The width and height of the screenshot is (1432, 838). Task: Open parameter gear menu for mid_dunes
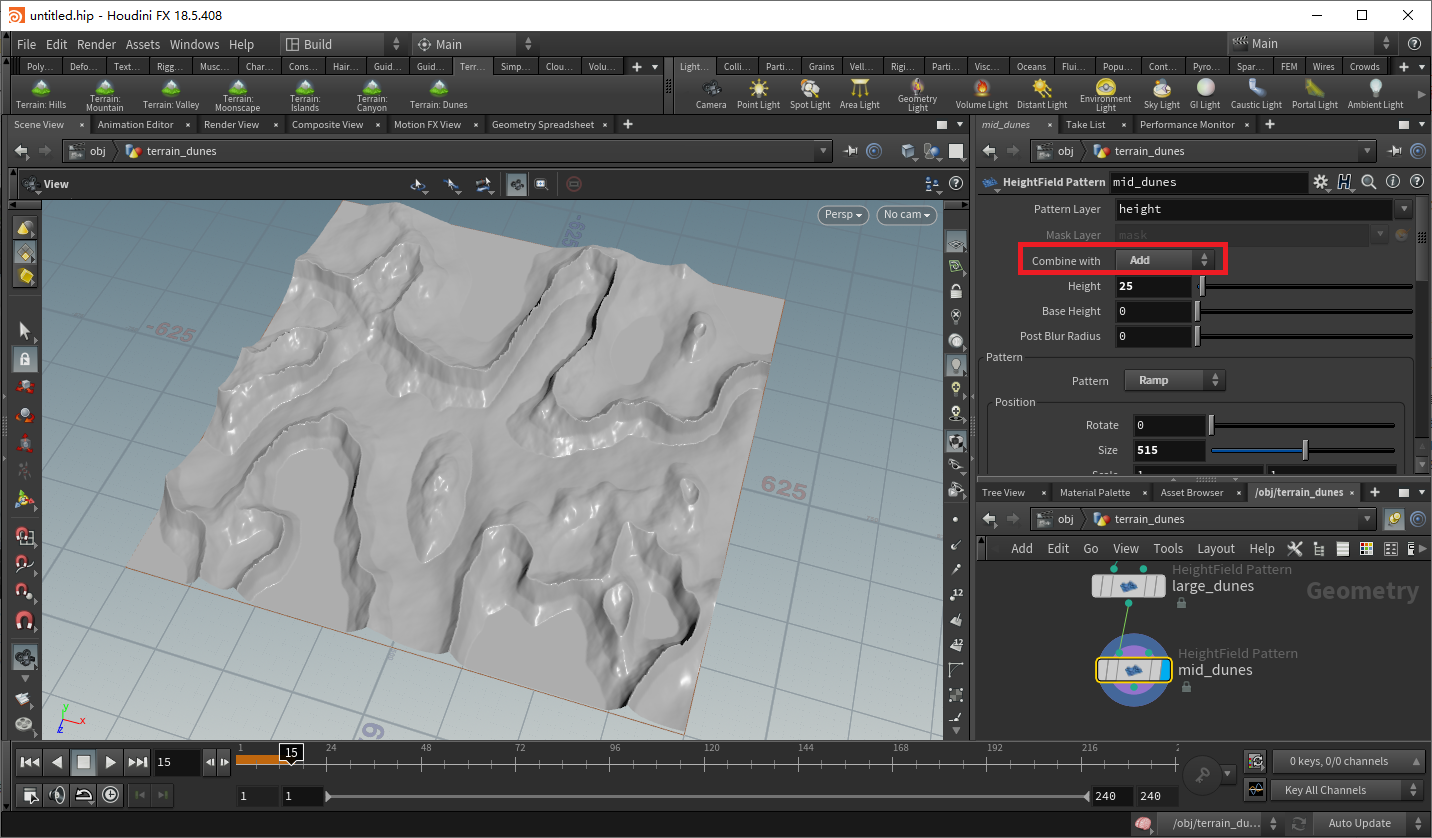click(x=1321, y=182)
